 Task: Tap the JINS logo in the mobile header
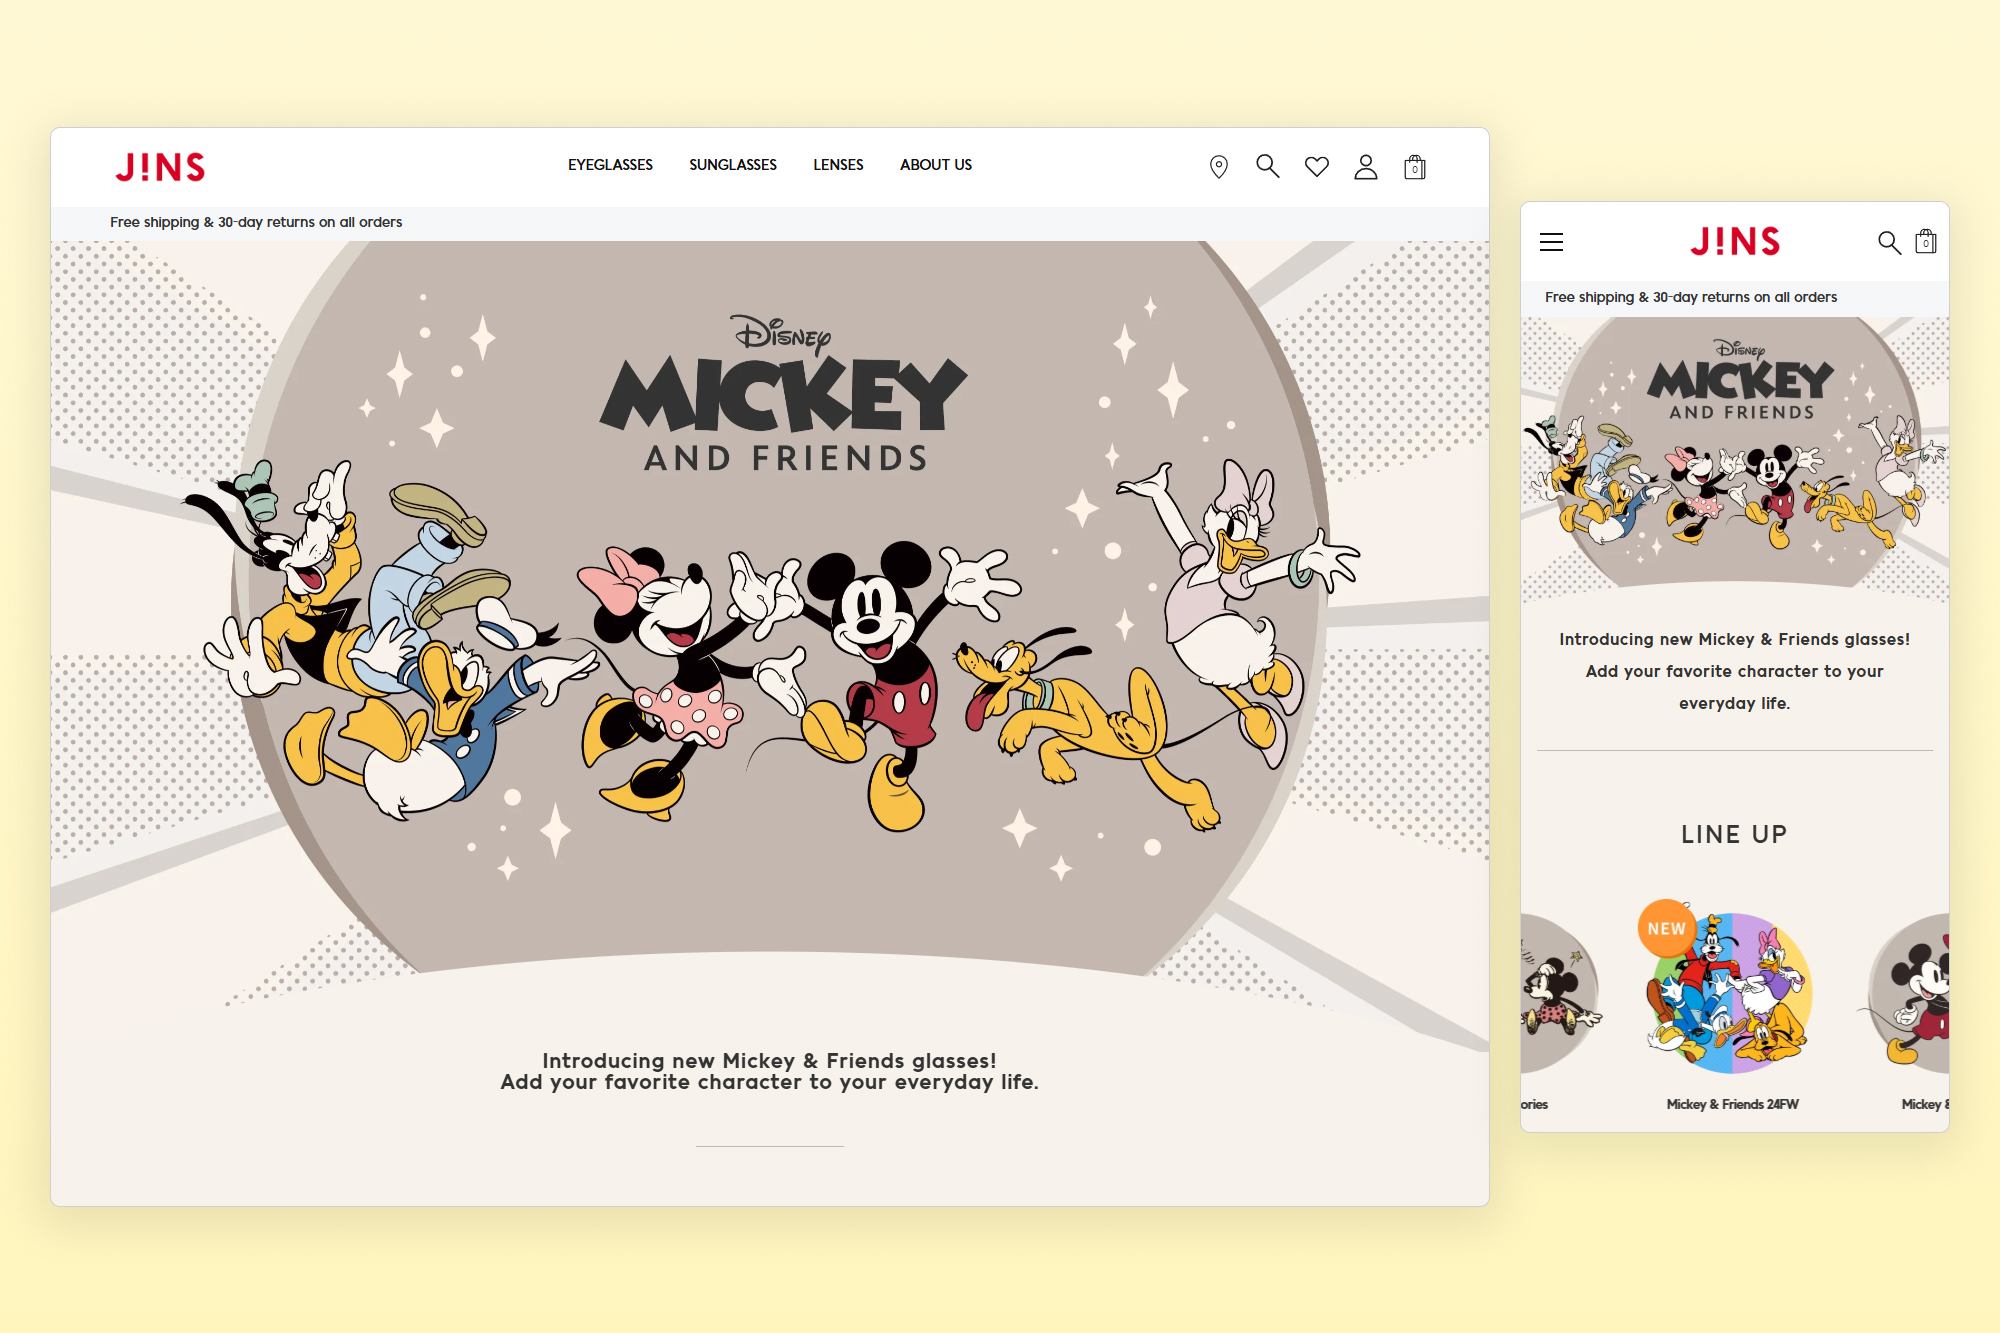pyautogui.click(x=1735, y=242)
